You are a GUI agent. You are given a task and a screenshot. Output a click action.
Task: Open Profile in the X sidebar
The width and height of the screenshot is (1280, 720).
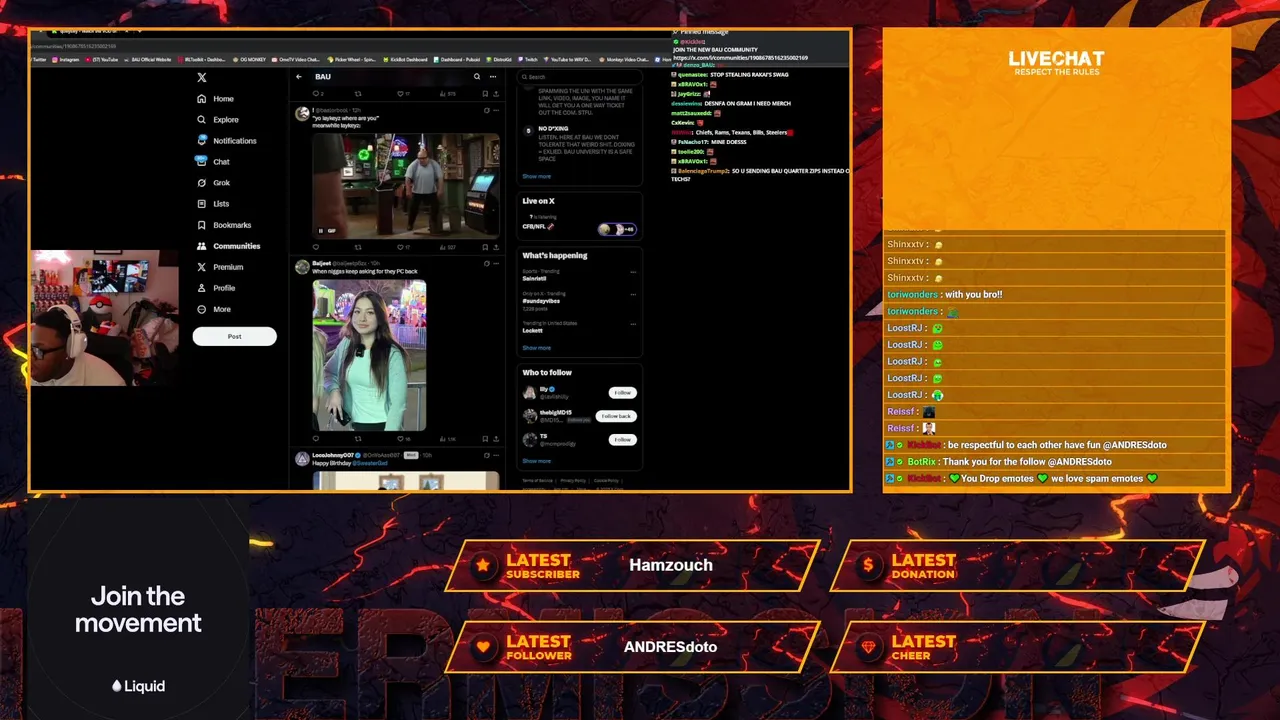216,288
